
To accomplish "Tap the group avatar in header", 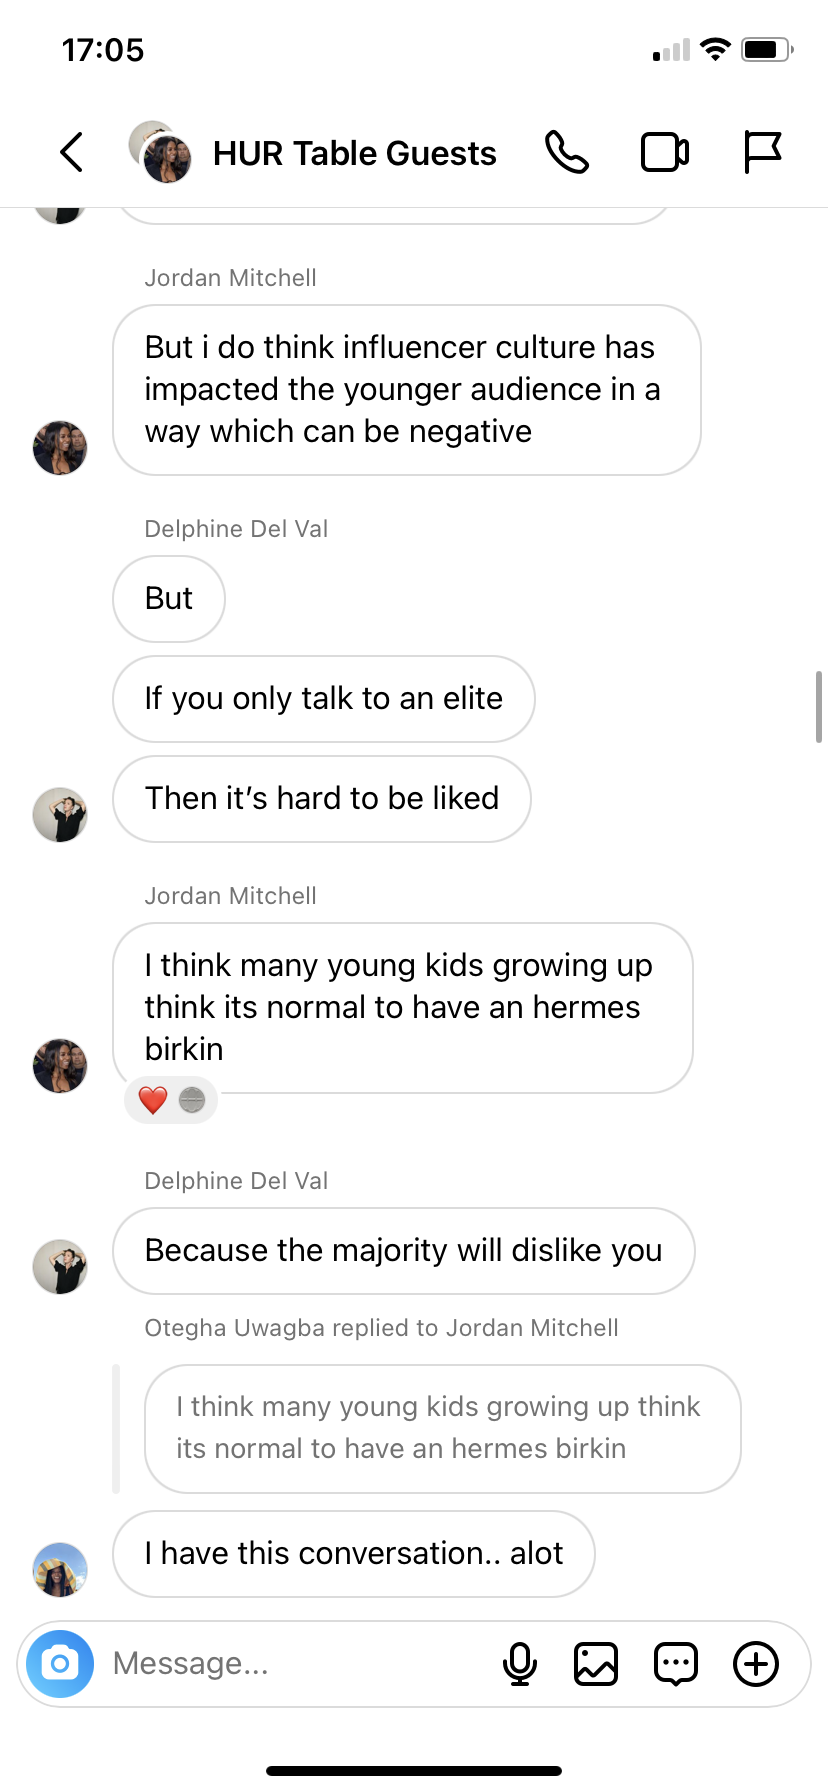I will click(x=160, y=152).
